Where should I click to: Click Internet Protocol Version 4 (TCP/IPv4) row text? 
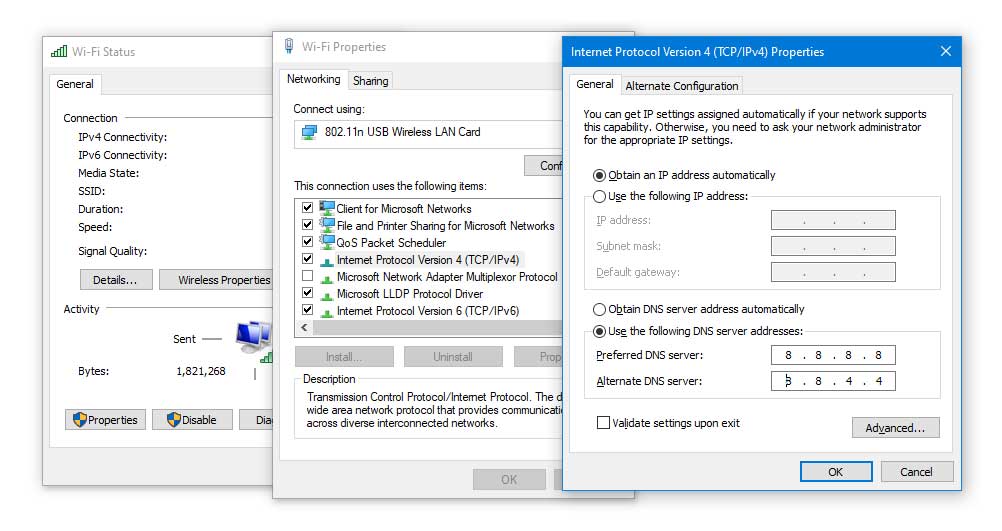[428, 259]
